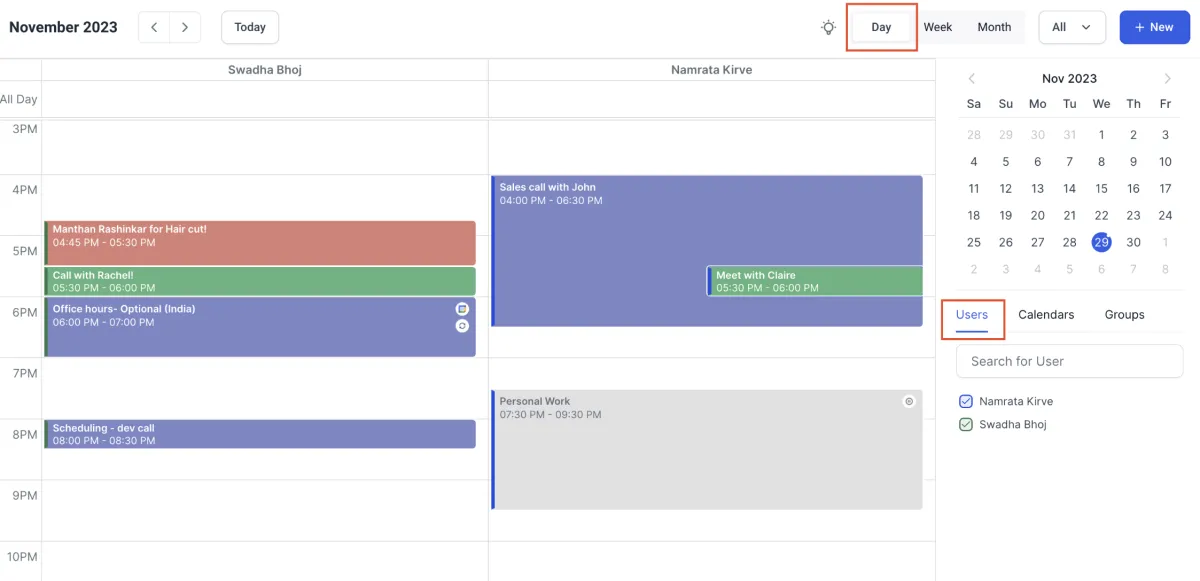This screenshot has width=1200, height=581.
Task: Show previous month in mini calendar
Action: click(x=971, y=78)
